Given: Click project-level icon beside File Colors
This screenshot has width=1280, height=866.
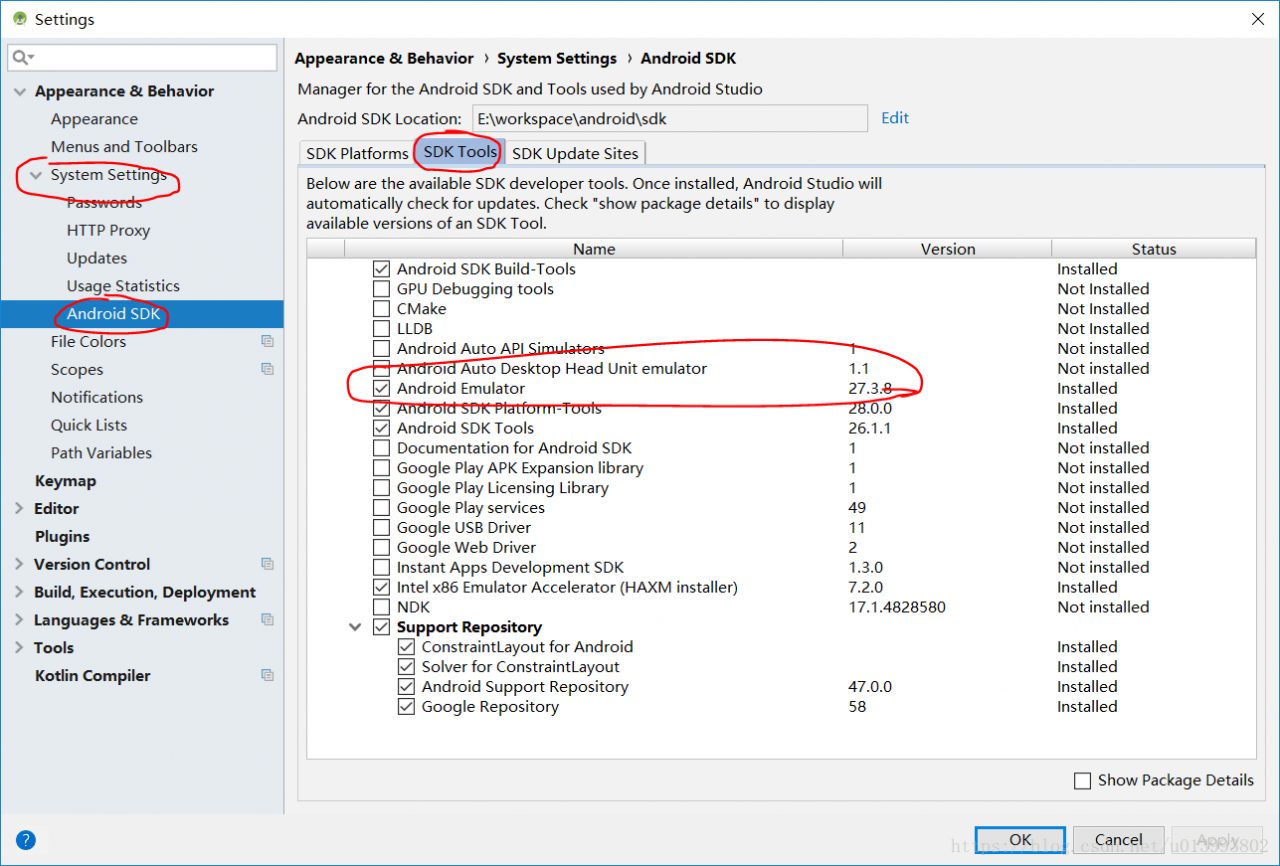Looking at the screenshot, I should click(x=267, y=341).
